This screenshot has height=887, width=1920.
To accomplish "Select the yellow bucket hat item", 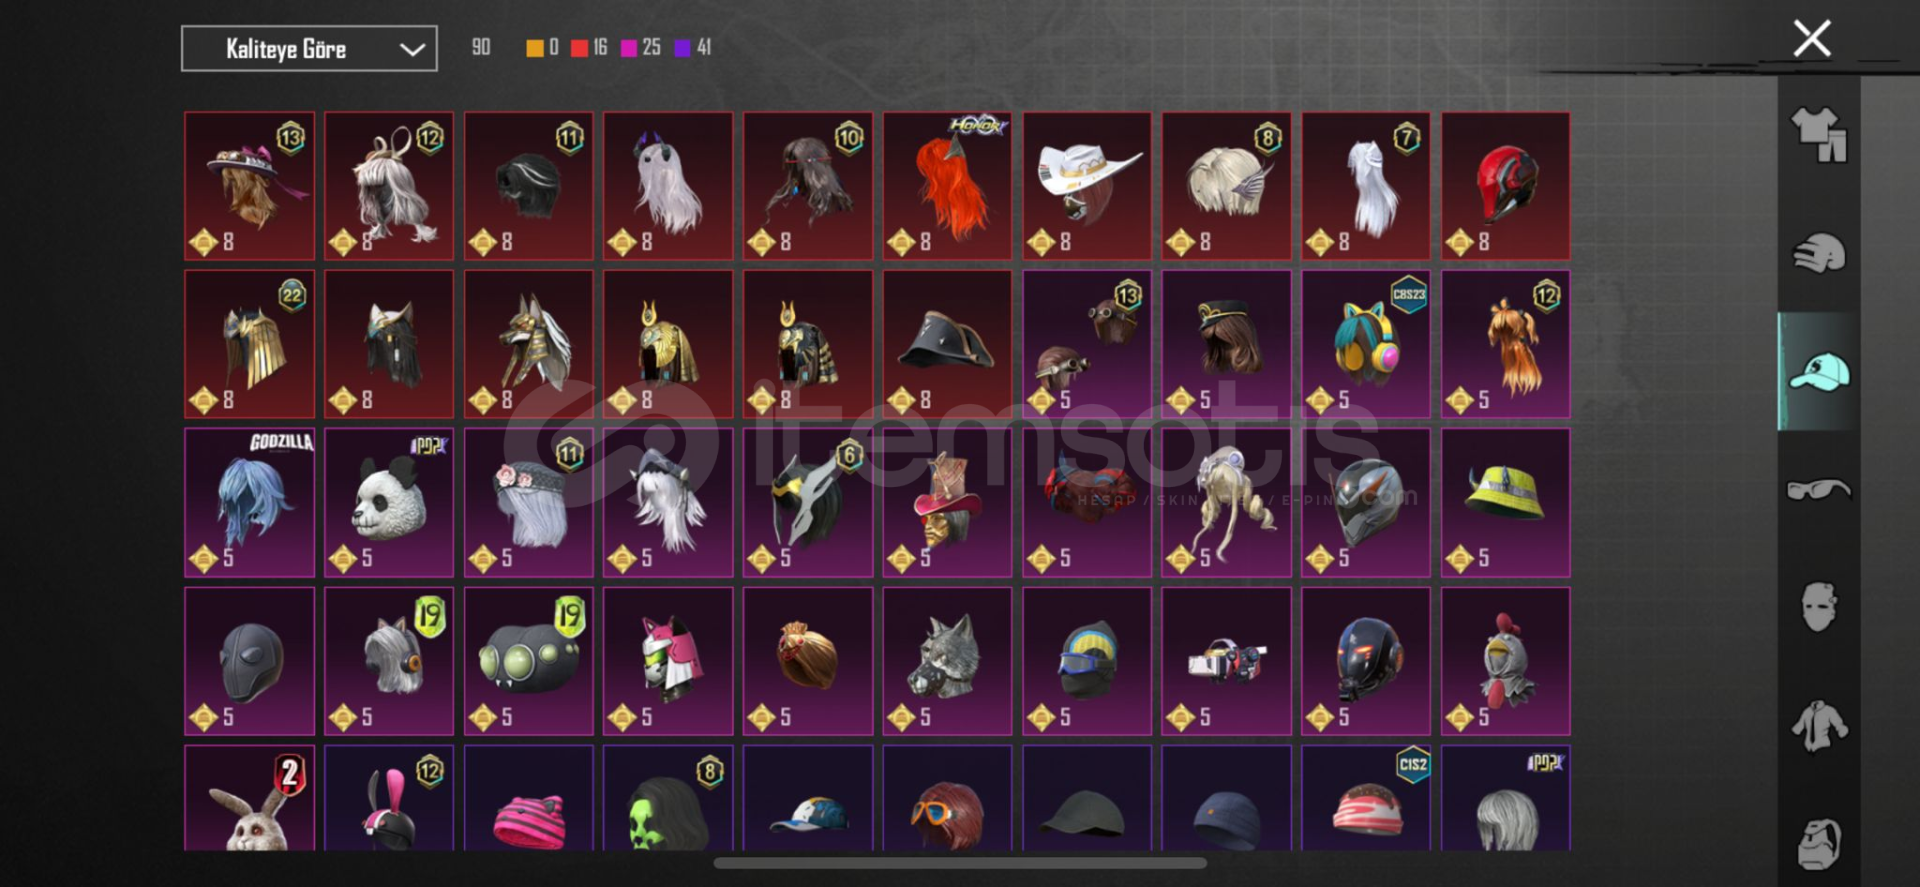I will (x=1505, y=503).
